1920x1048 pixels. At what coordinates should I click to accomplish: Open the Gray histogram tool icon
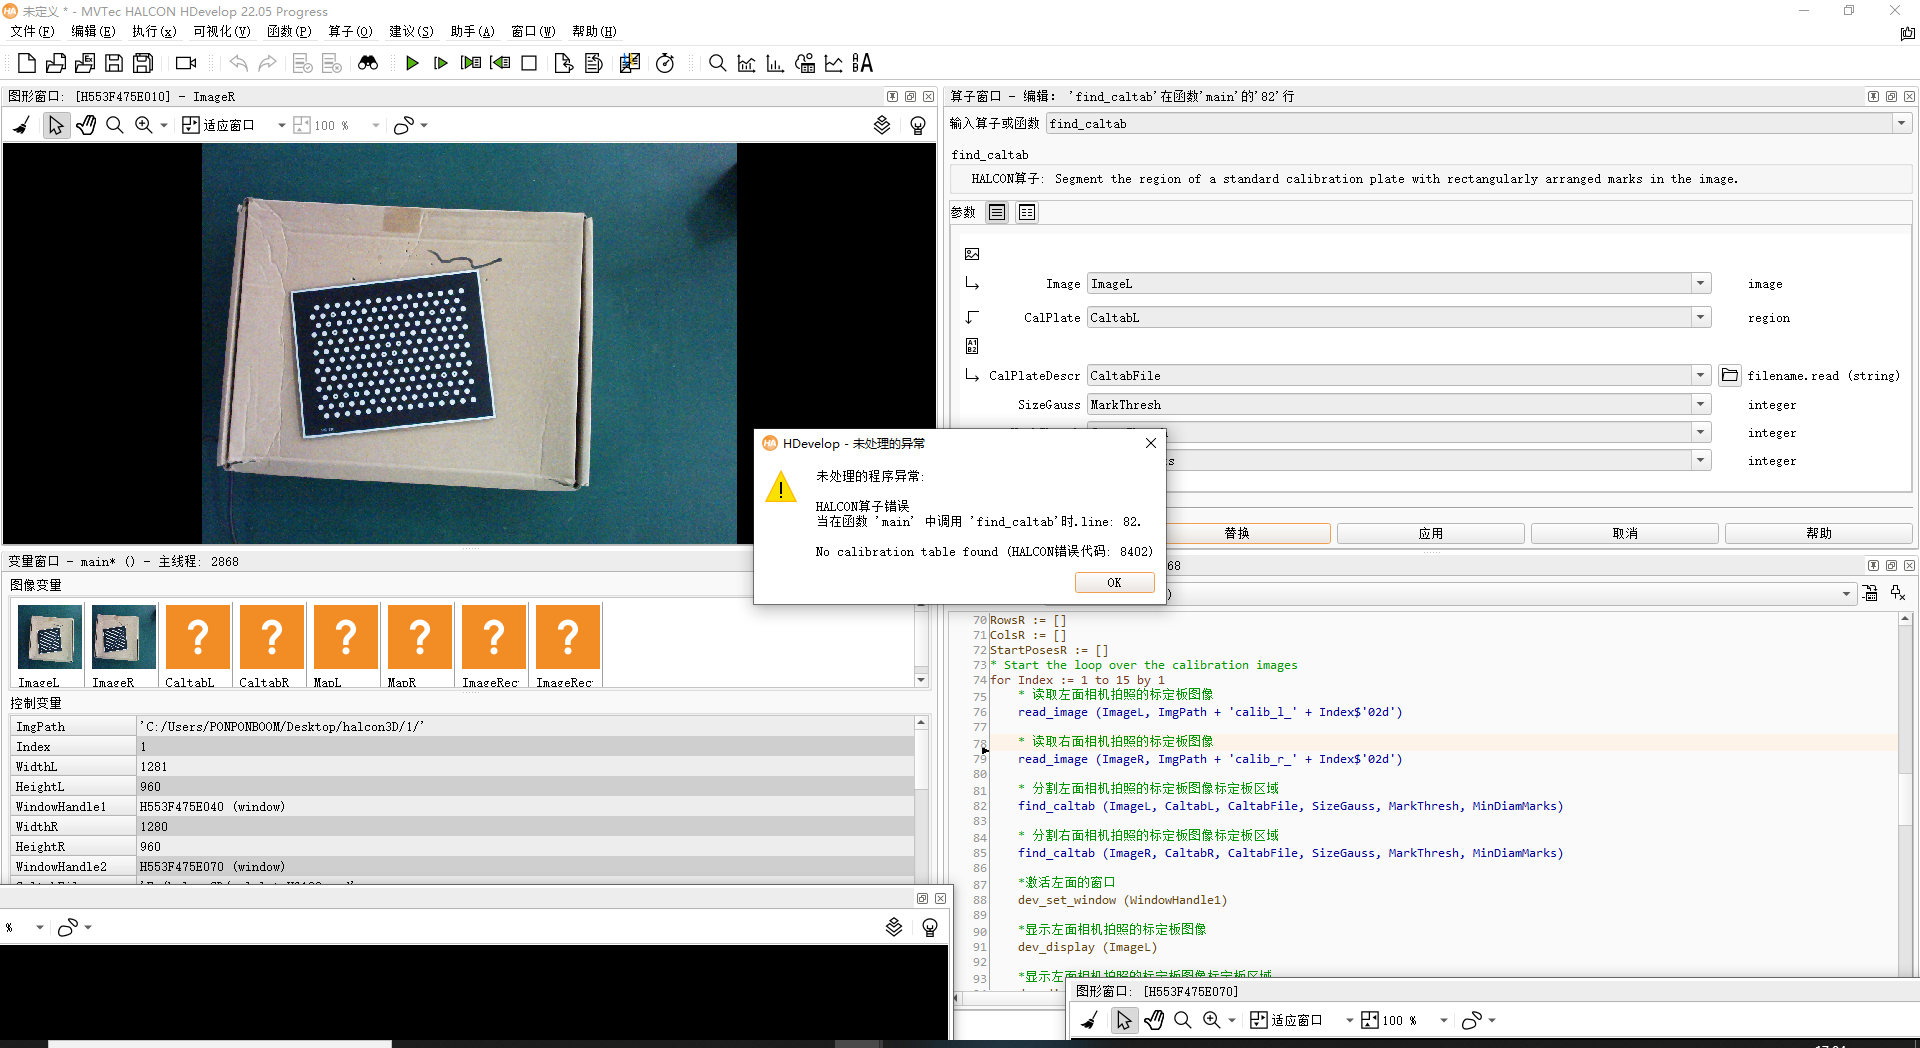(746, 63)
